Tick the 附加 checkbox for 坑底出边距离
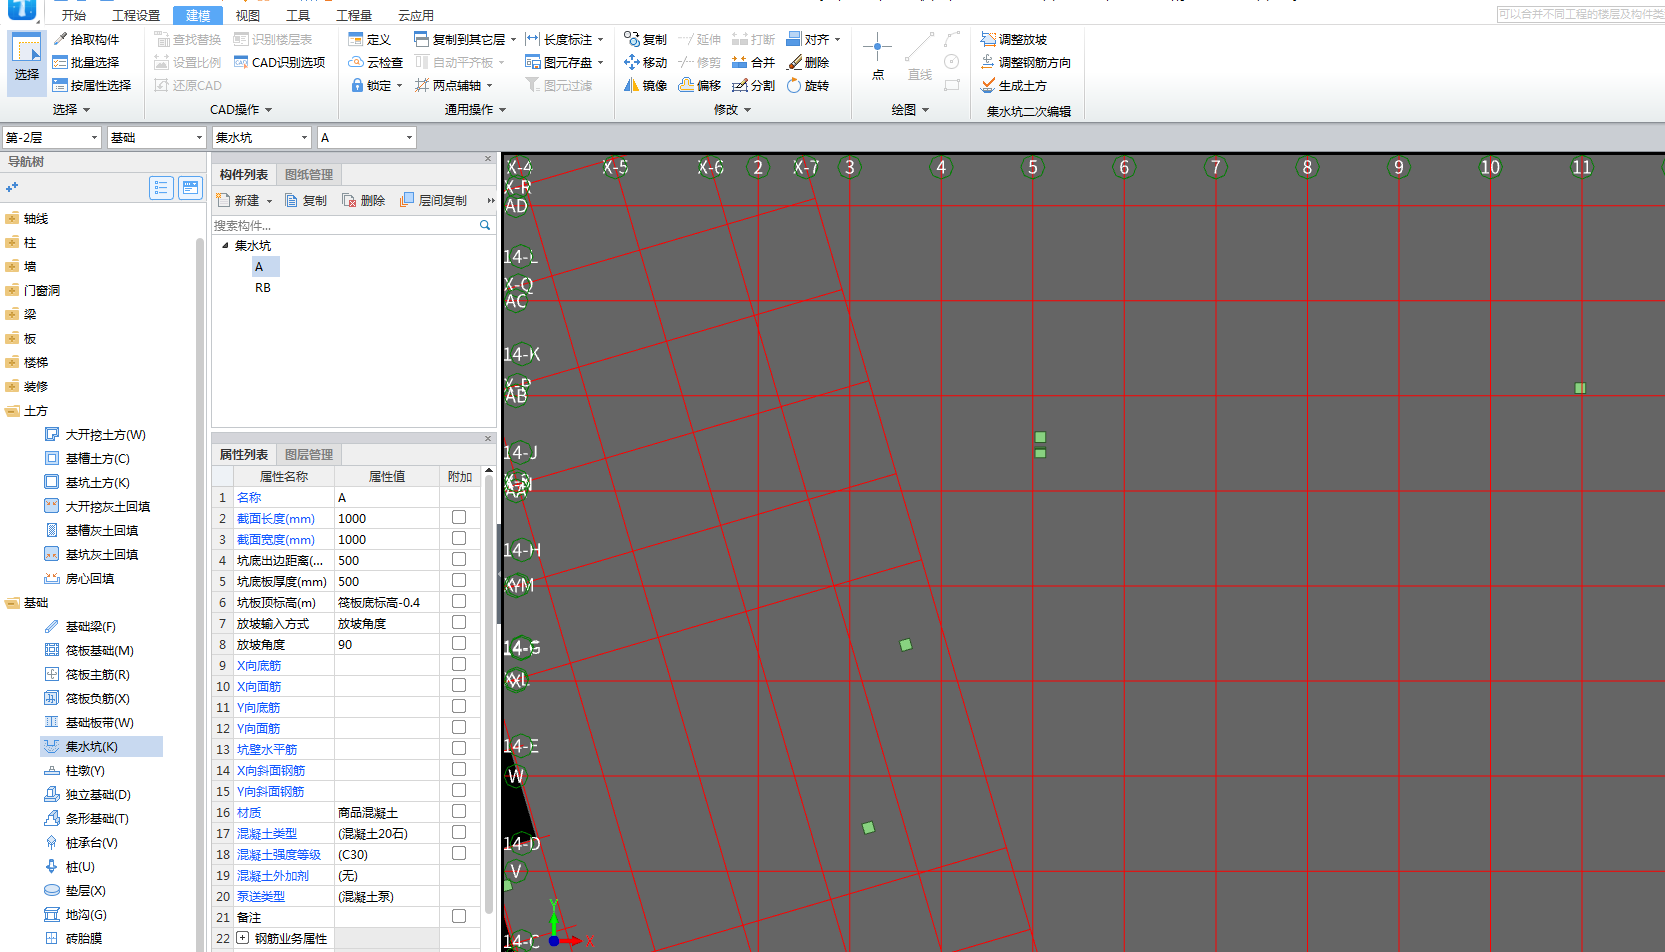This screenshot has height=952, width=1665. [459, 559]
